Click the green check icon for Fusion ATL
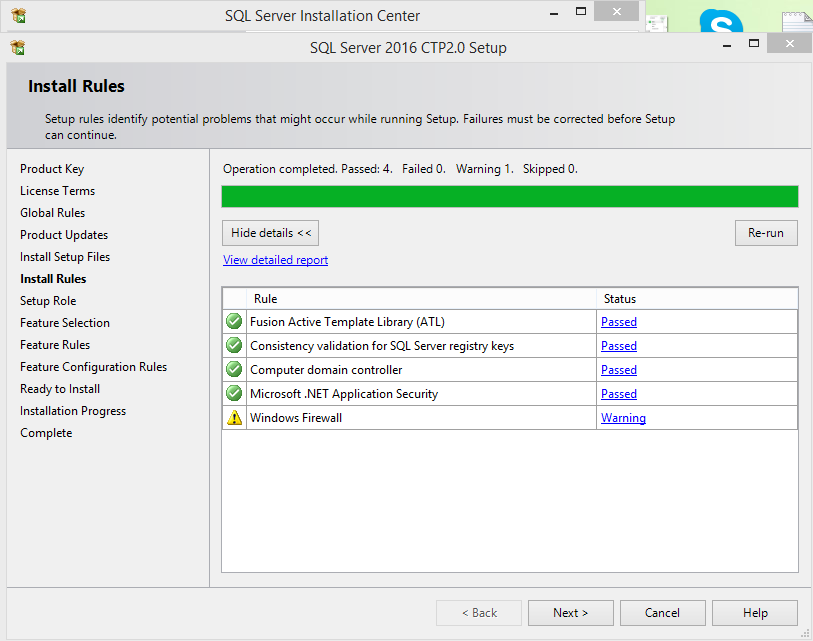The image size is (813, 641). [234, 322]
